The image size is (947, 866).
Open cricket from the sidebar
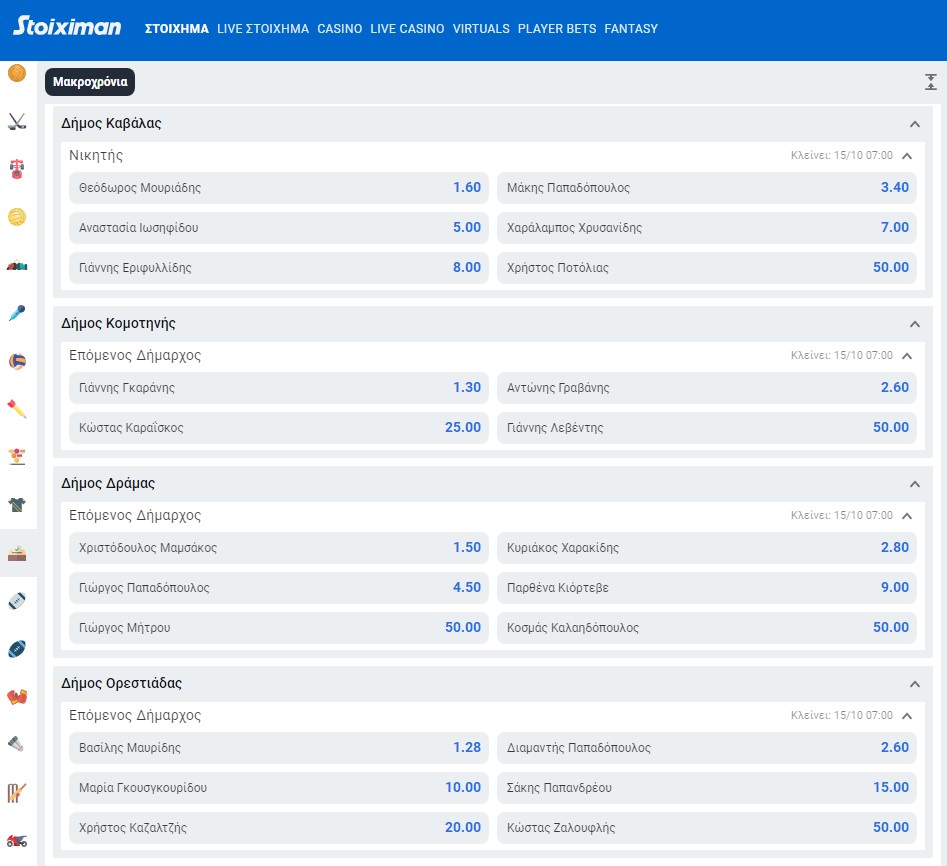(x=17, y=792)
